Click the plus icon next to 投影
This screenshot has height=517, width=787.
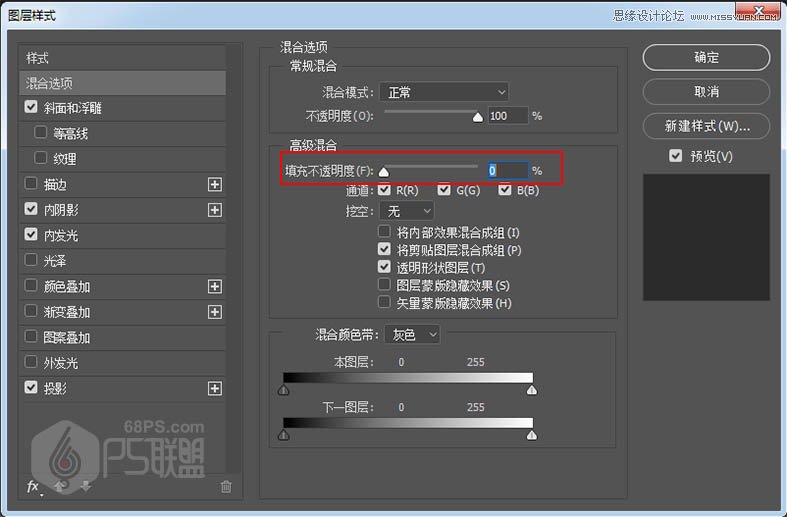[x=214, y=388]
